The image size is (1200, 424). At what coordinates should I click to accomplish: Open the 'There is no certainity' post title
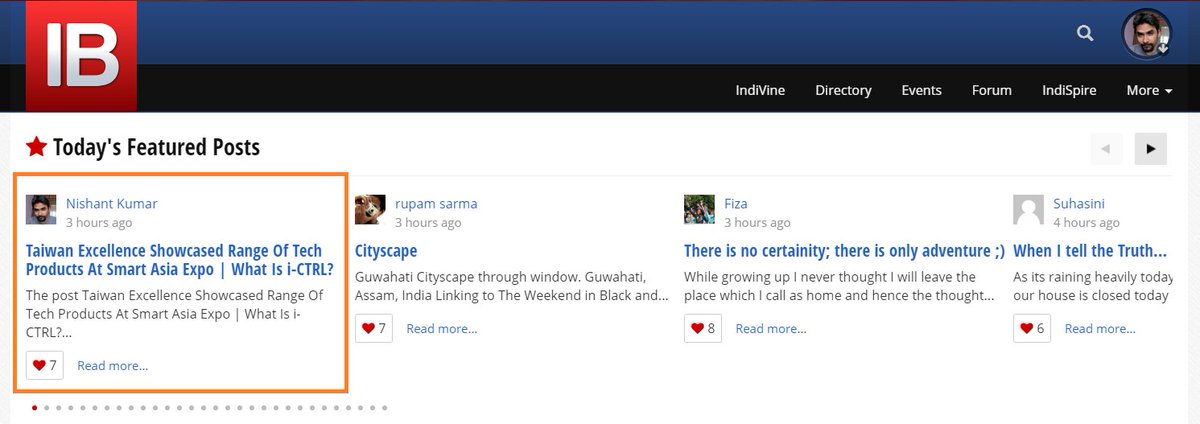[x=844, y=250]
